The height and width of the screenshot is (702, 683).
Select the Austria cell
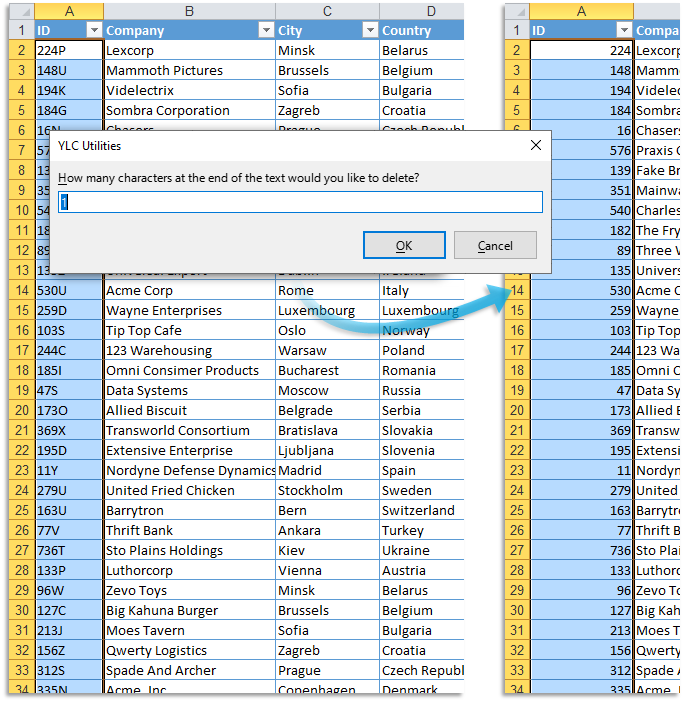tap(422, 570)
